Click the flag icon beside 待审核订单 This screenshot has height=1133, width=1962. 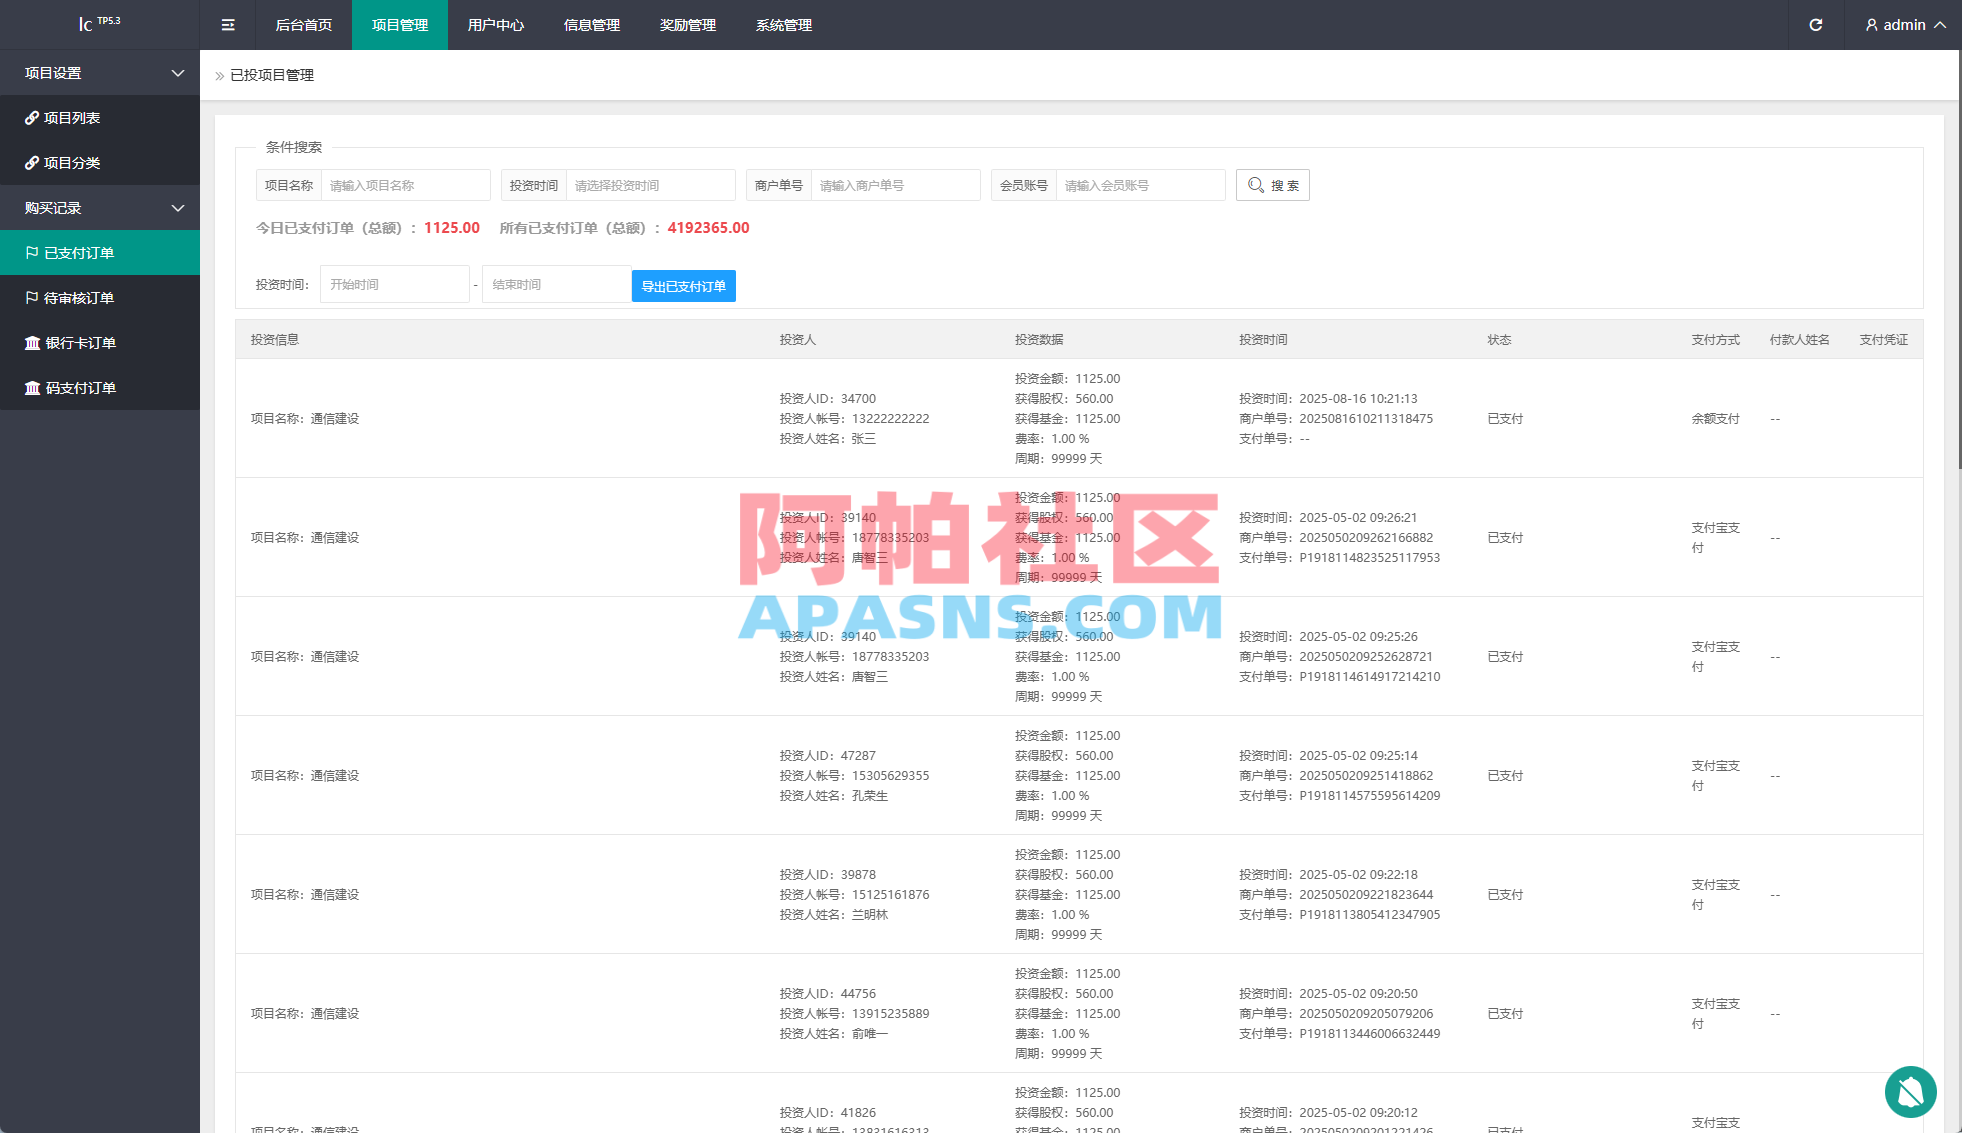tap(33, 297)
